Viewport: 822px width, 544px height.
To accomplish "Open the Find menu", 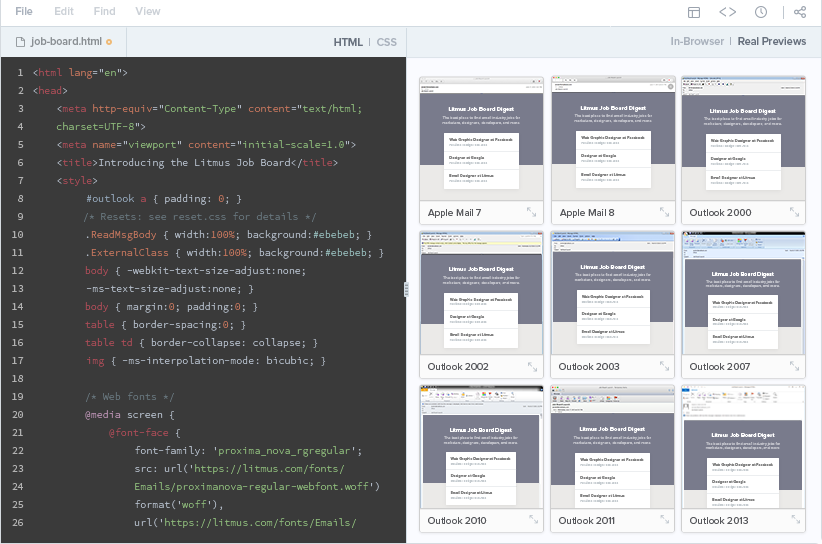I will (x=104, y=12).
